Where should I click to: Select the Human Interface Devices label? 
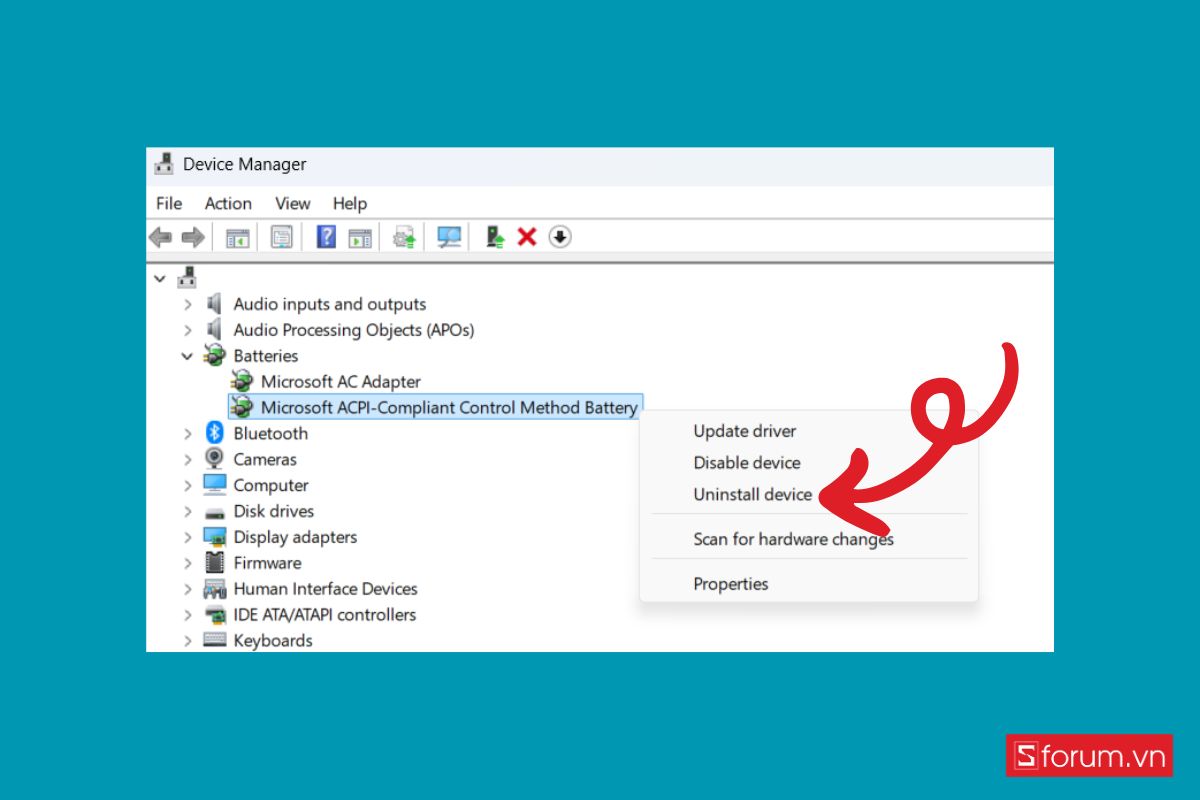click(x=326, y=589)
